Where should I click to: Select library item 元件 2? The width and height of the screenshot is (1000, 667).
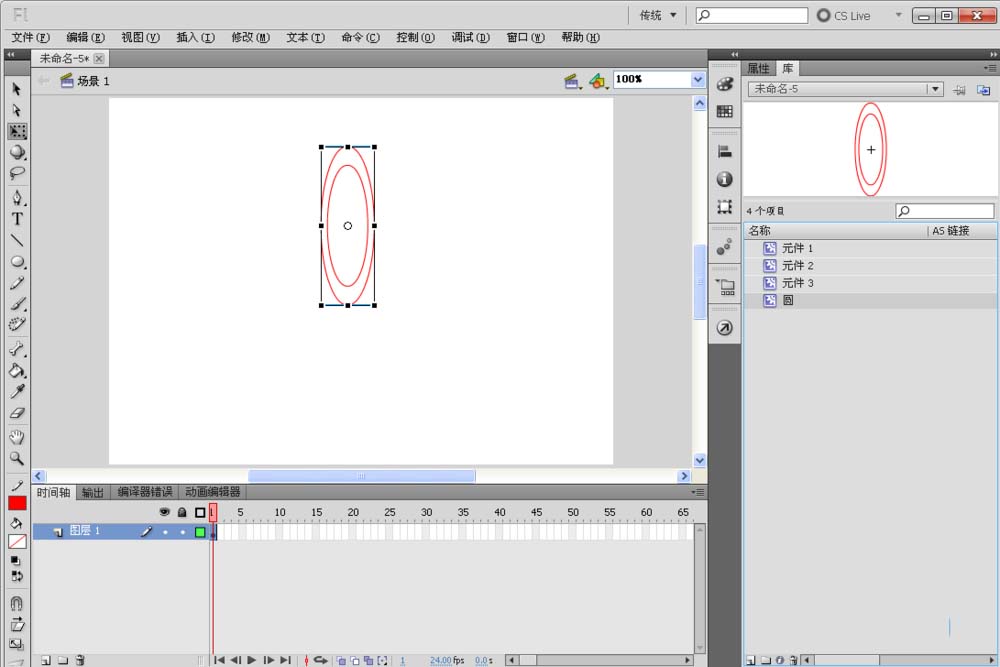pos(797,266)
